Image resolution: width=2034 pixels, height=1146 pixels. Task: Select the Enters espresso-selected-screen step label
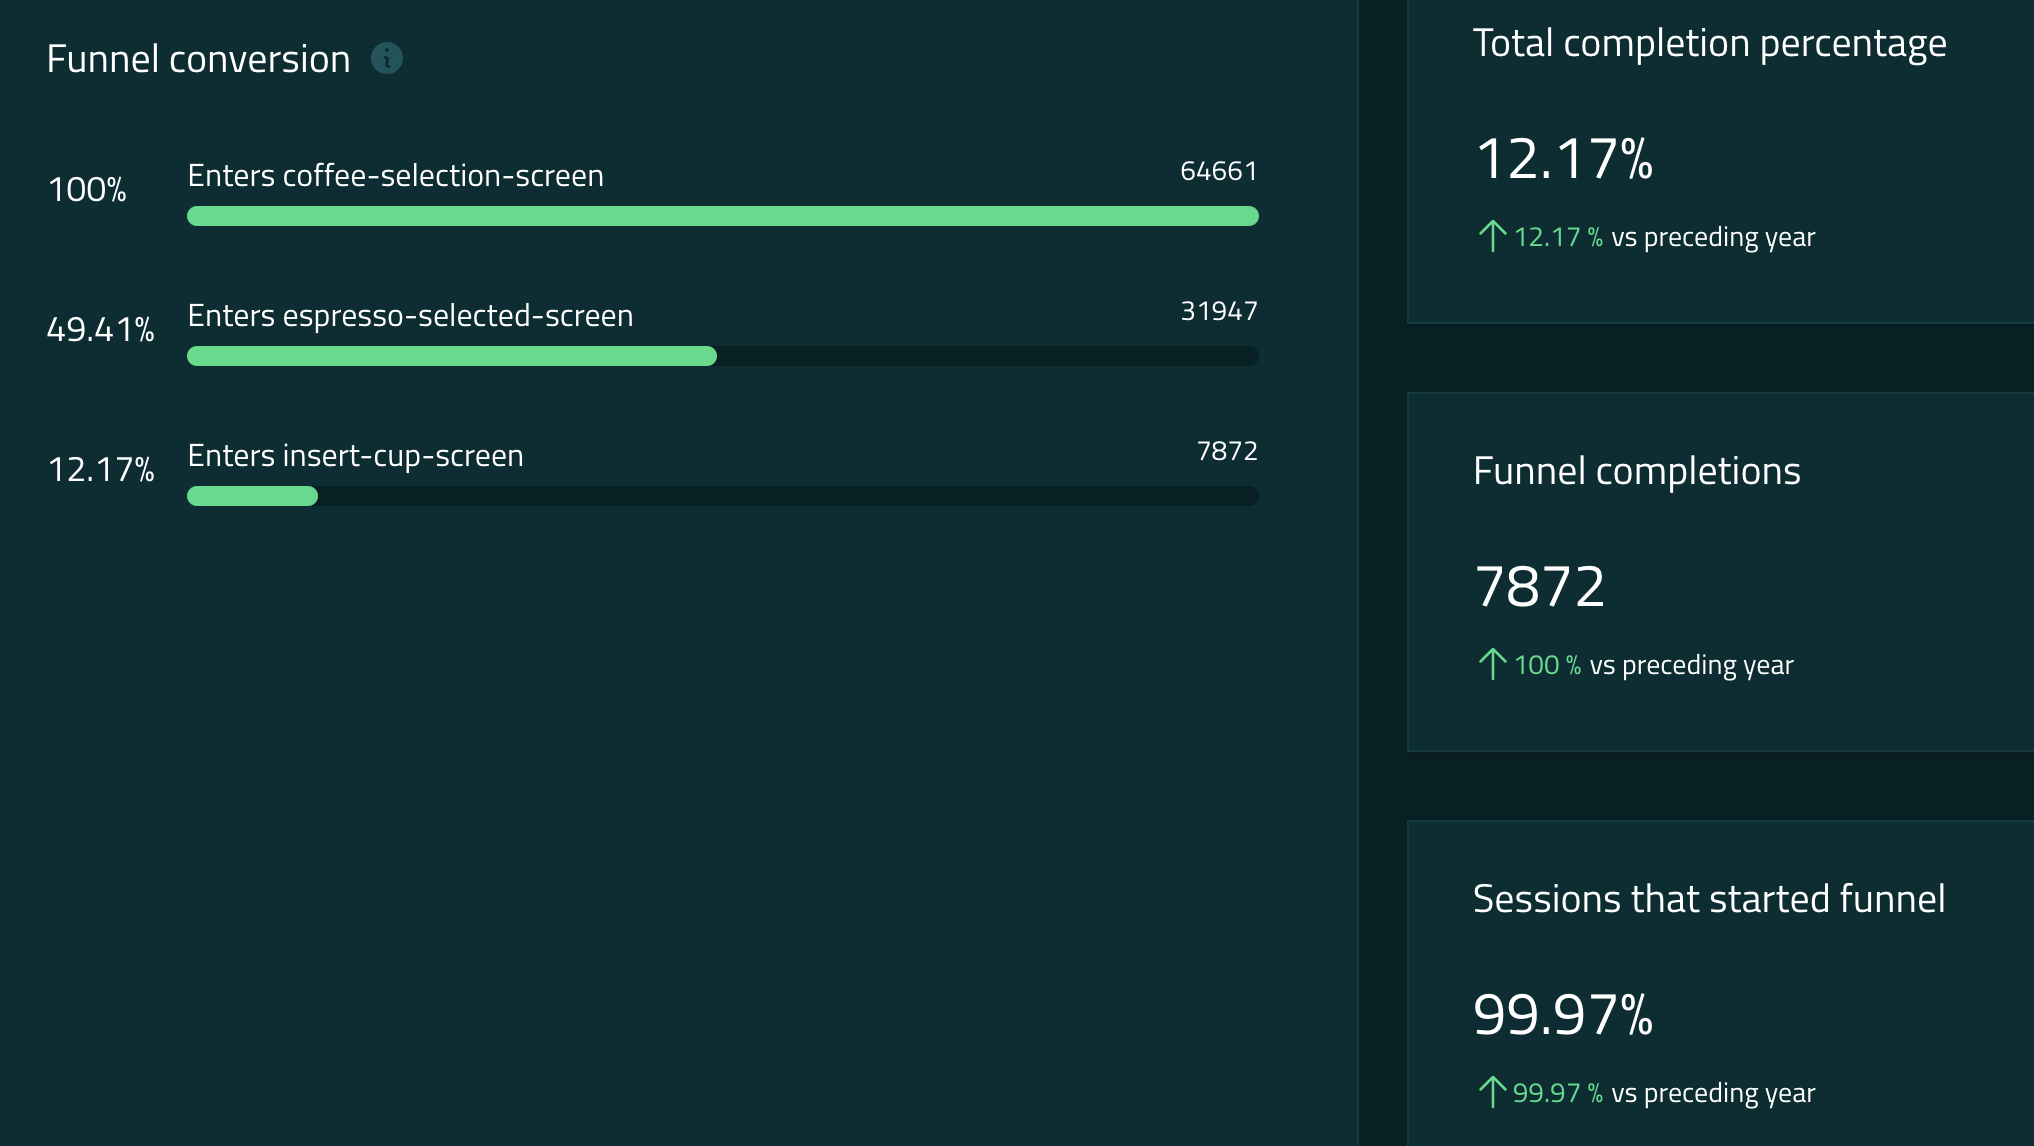(x=410, y=316)
